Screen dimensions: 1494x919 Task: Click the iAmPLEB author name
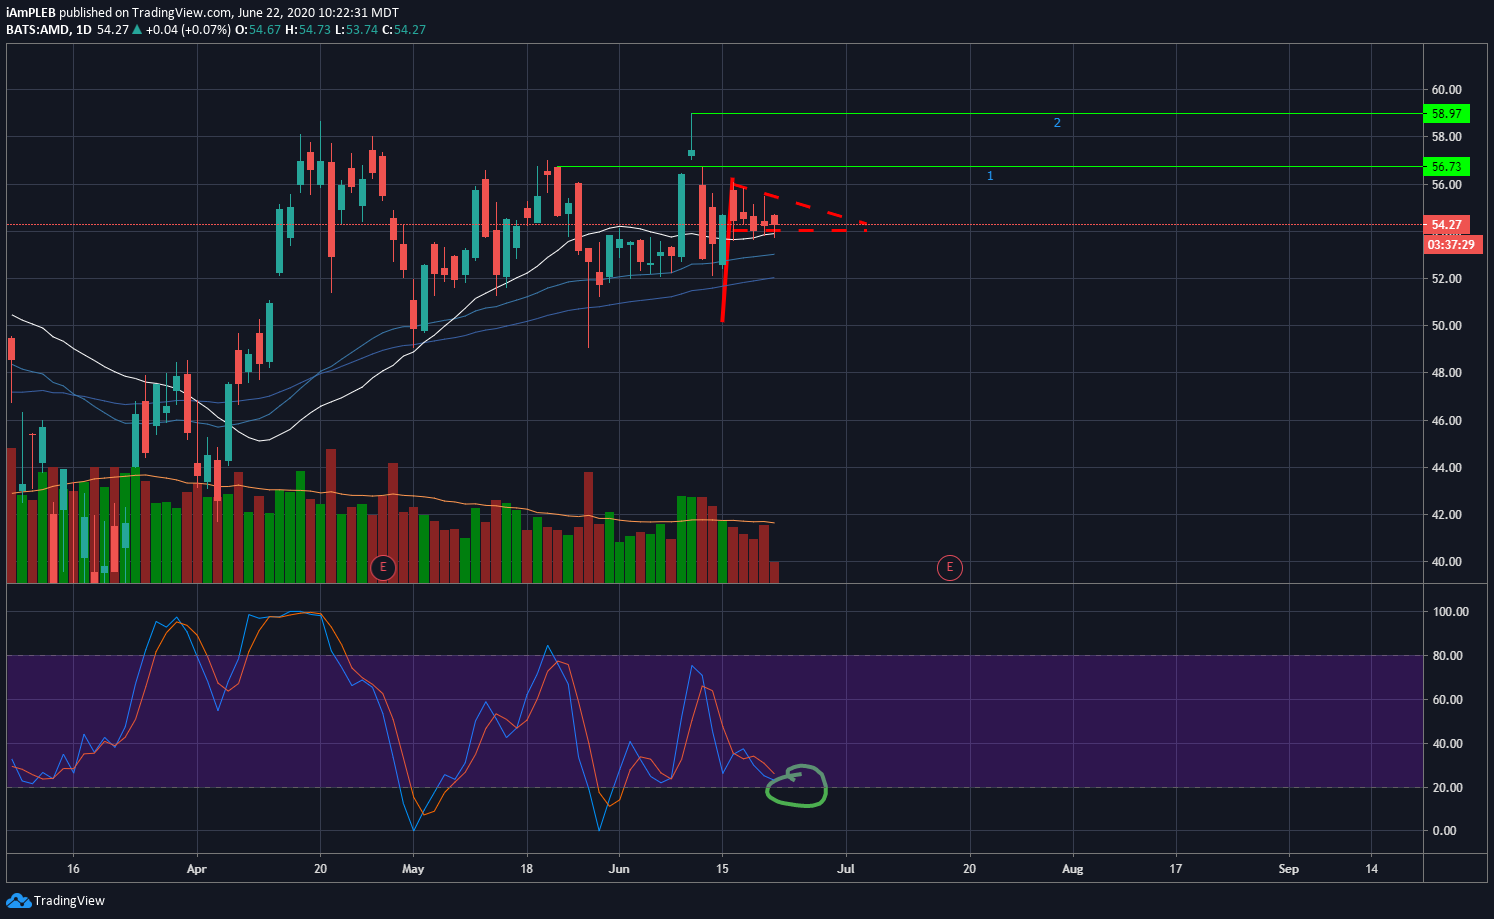pyautogui.click(x=31, y=13)
